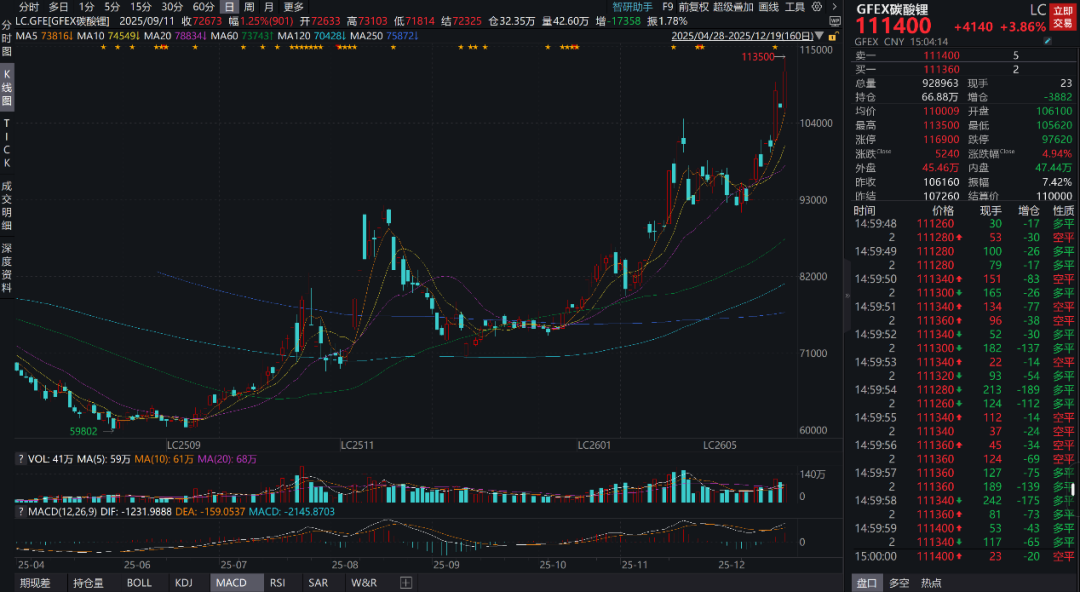This screenshot has height=592, width=1080.
Task: Click the plus icon to add an indicator tab
Action: coord(406,582)
